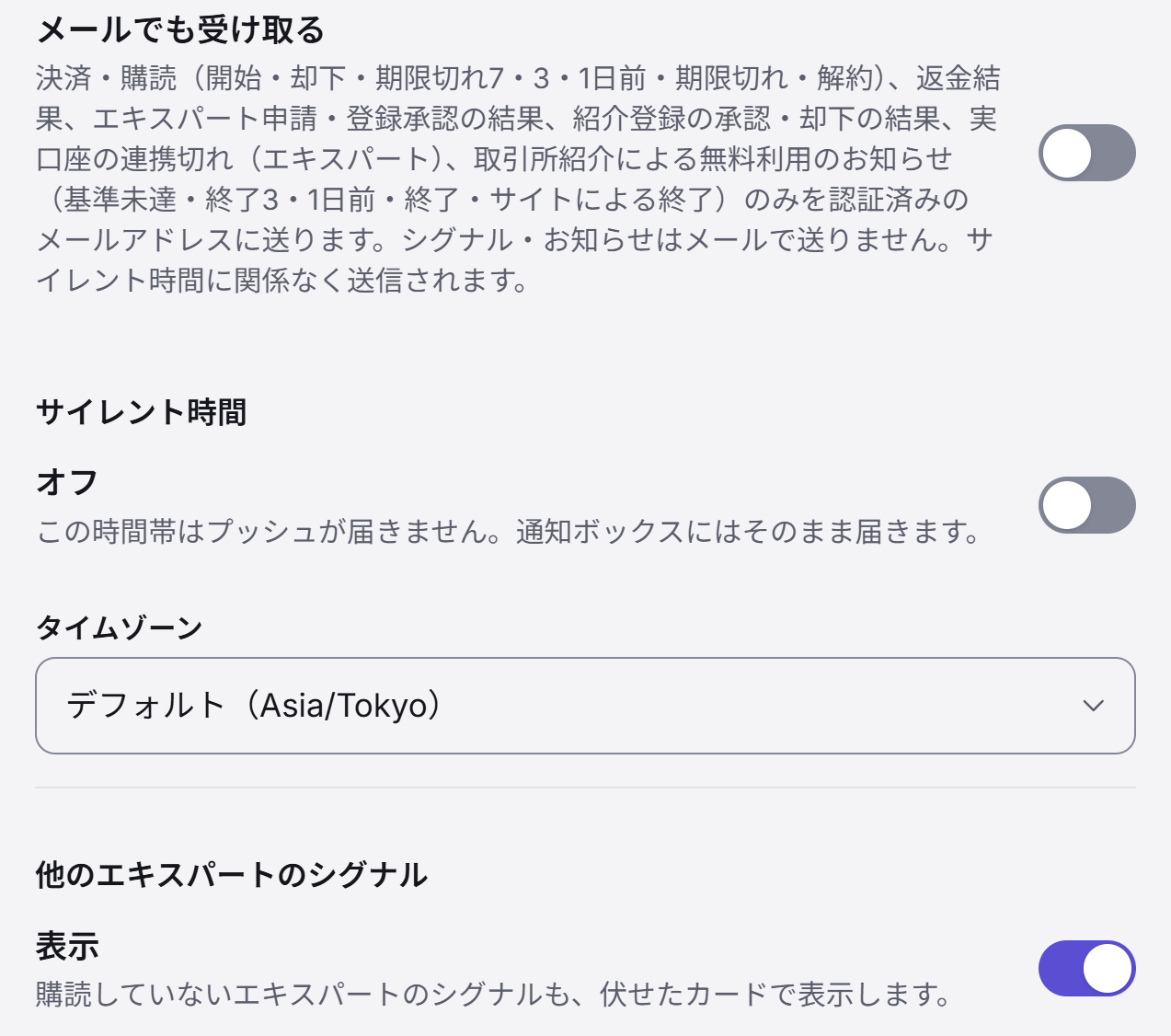
Task: Select the デフォルト（Asia/Tokyo）text in combo box
Action: pyautogui.click(x=254, y=706)
